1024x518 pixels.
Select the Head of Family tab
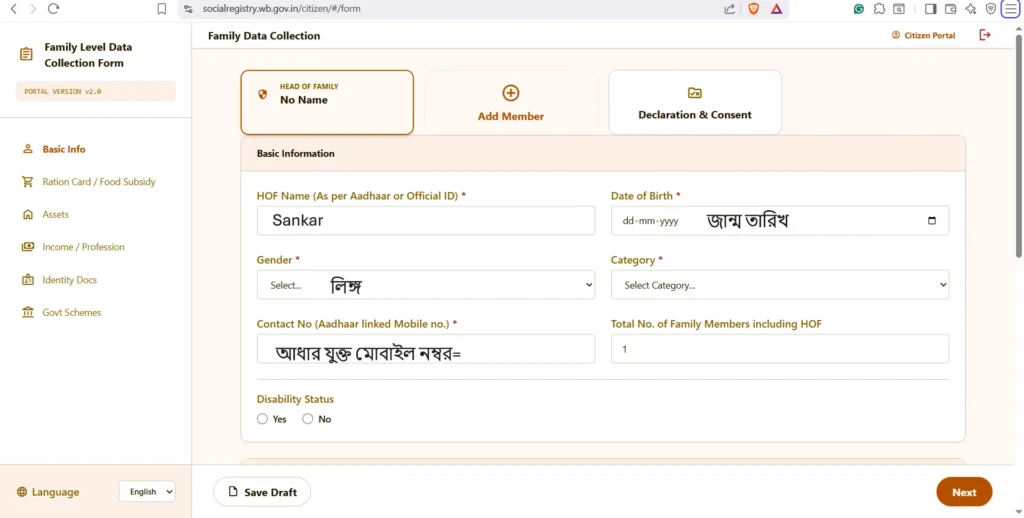coord(327,103)
